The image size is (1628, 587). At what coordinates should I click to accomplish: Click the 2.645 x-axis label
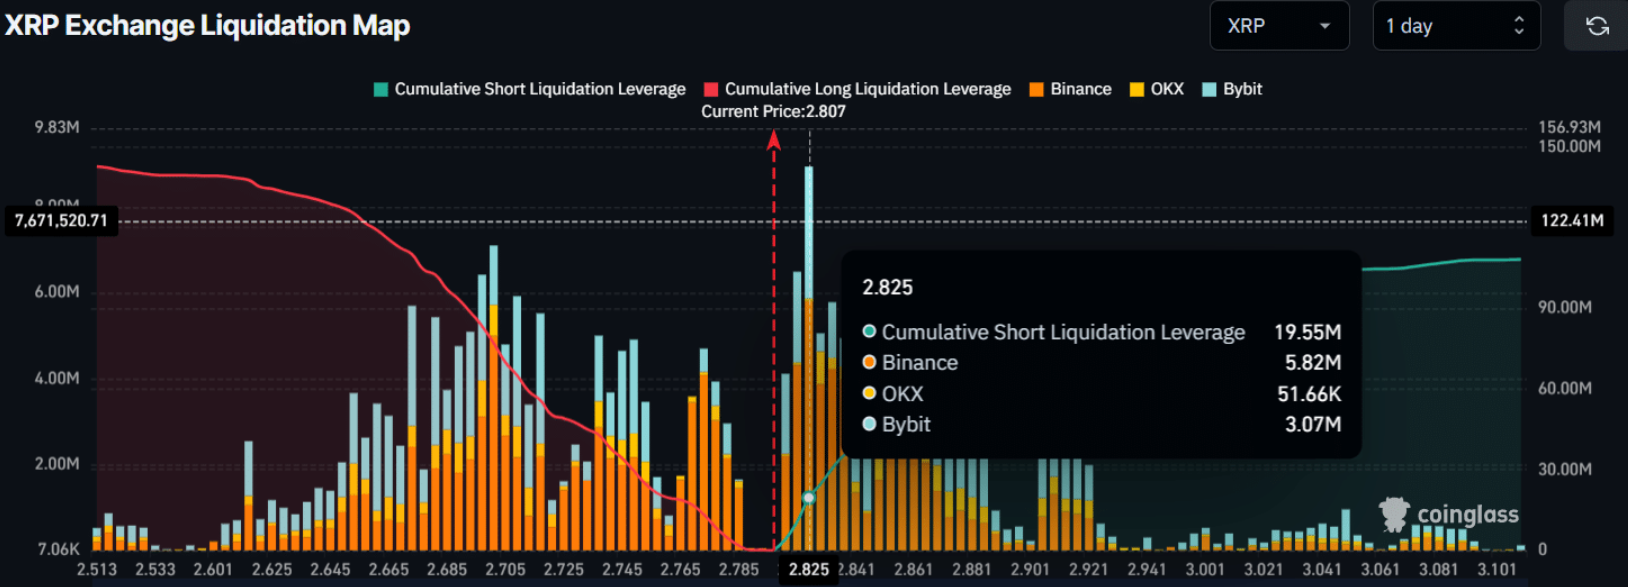pyautogui.click(x=330, y=569)
